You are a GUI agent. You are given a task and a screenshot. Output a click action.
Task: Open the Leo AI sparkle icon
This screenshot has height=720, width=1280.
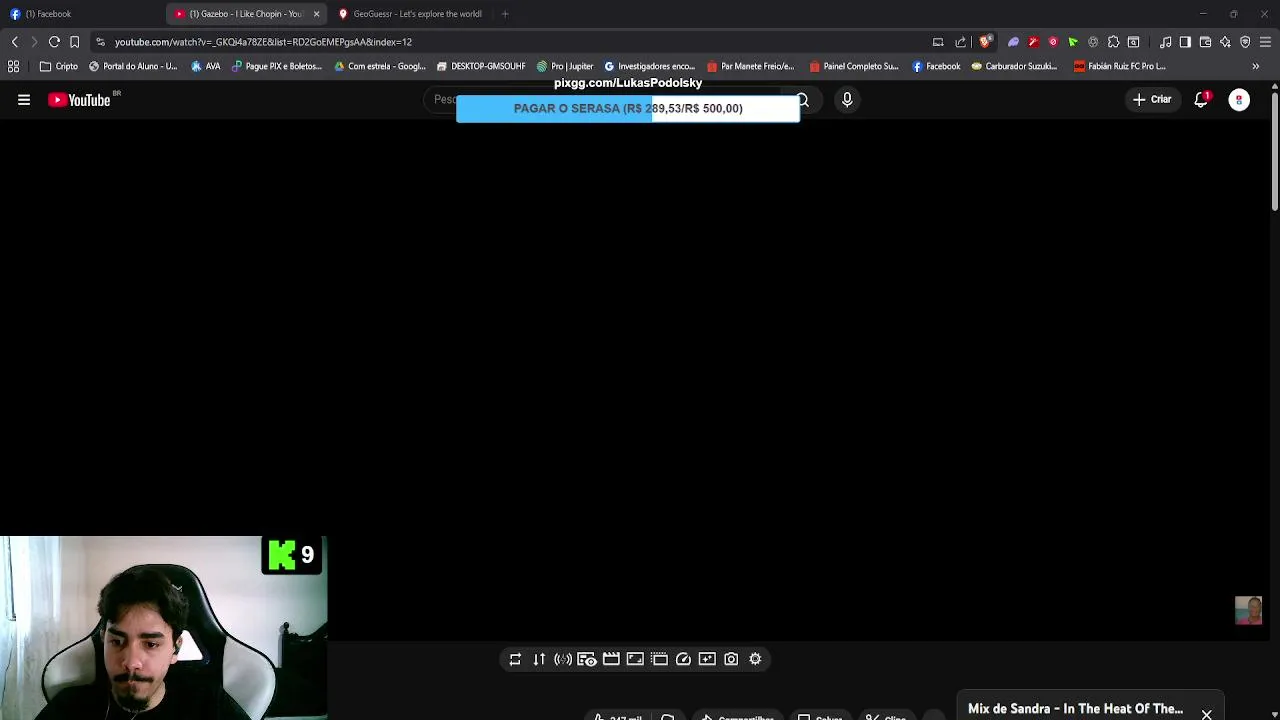pyautogui.click(x=1225, y=42)
